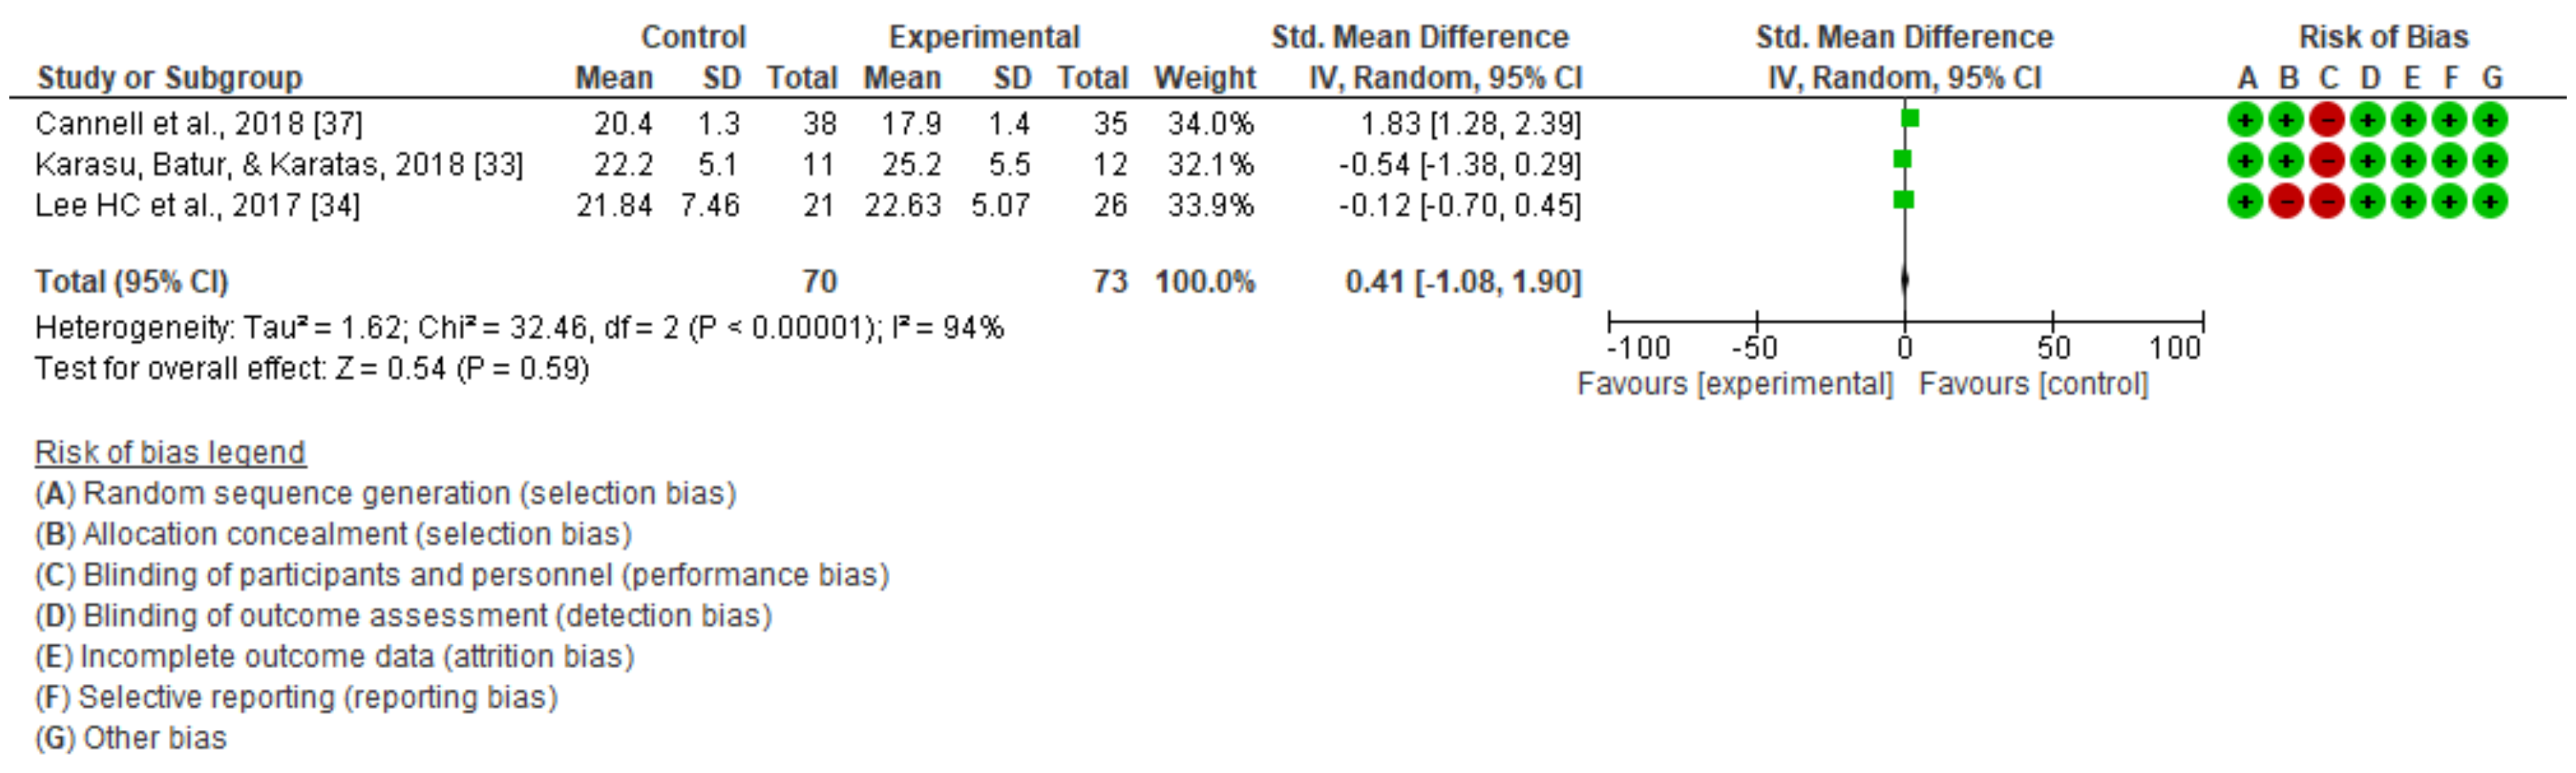The image size is (2576, 773).
Task: Click the Total (95% CI) row label
Action: [x=131, y=282]
